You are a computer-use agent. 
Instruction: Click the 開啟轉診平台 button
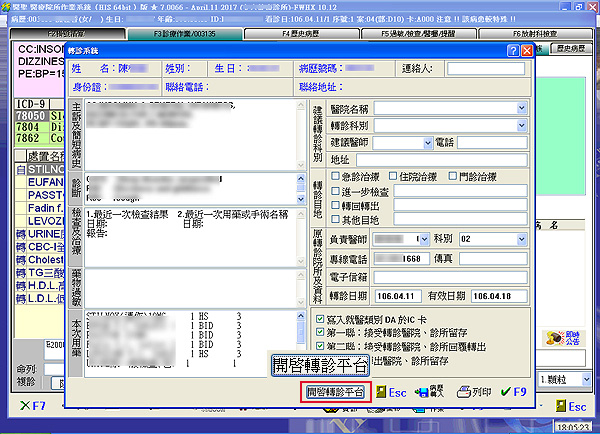click(x=336, y=392)
